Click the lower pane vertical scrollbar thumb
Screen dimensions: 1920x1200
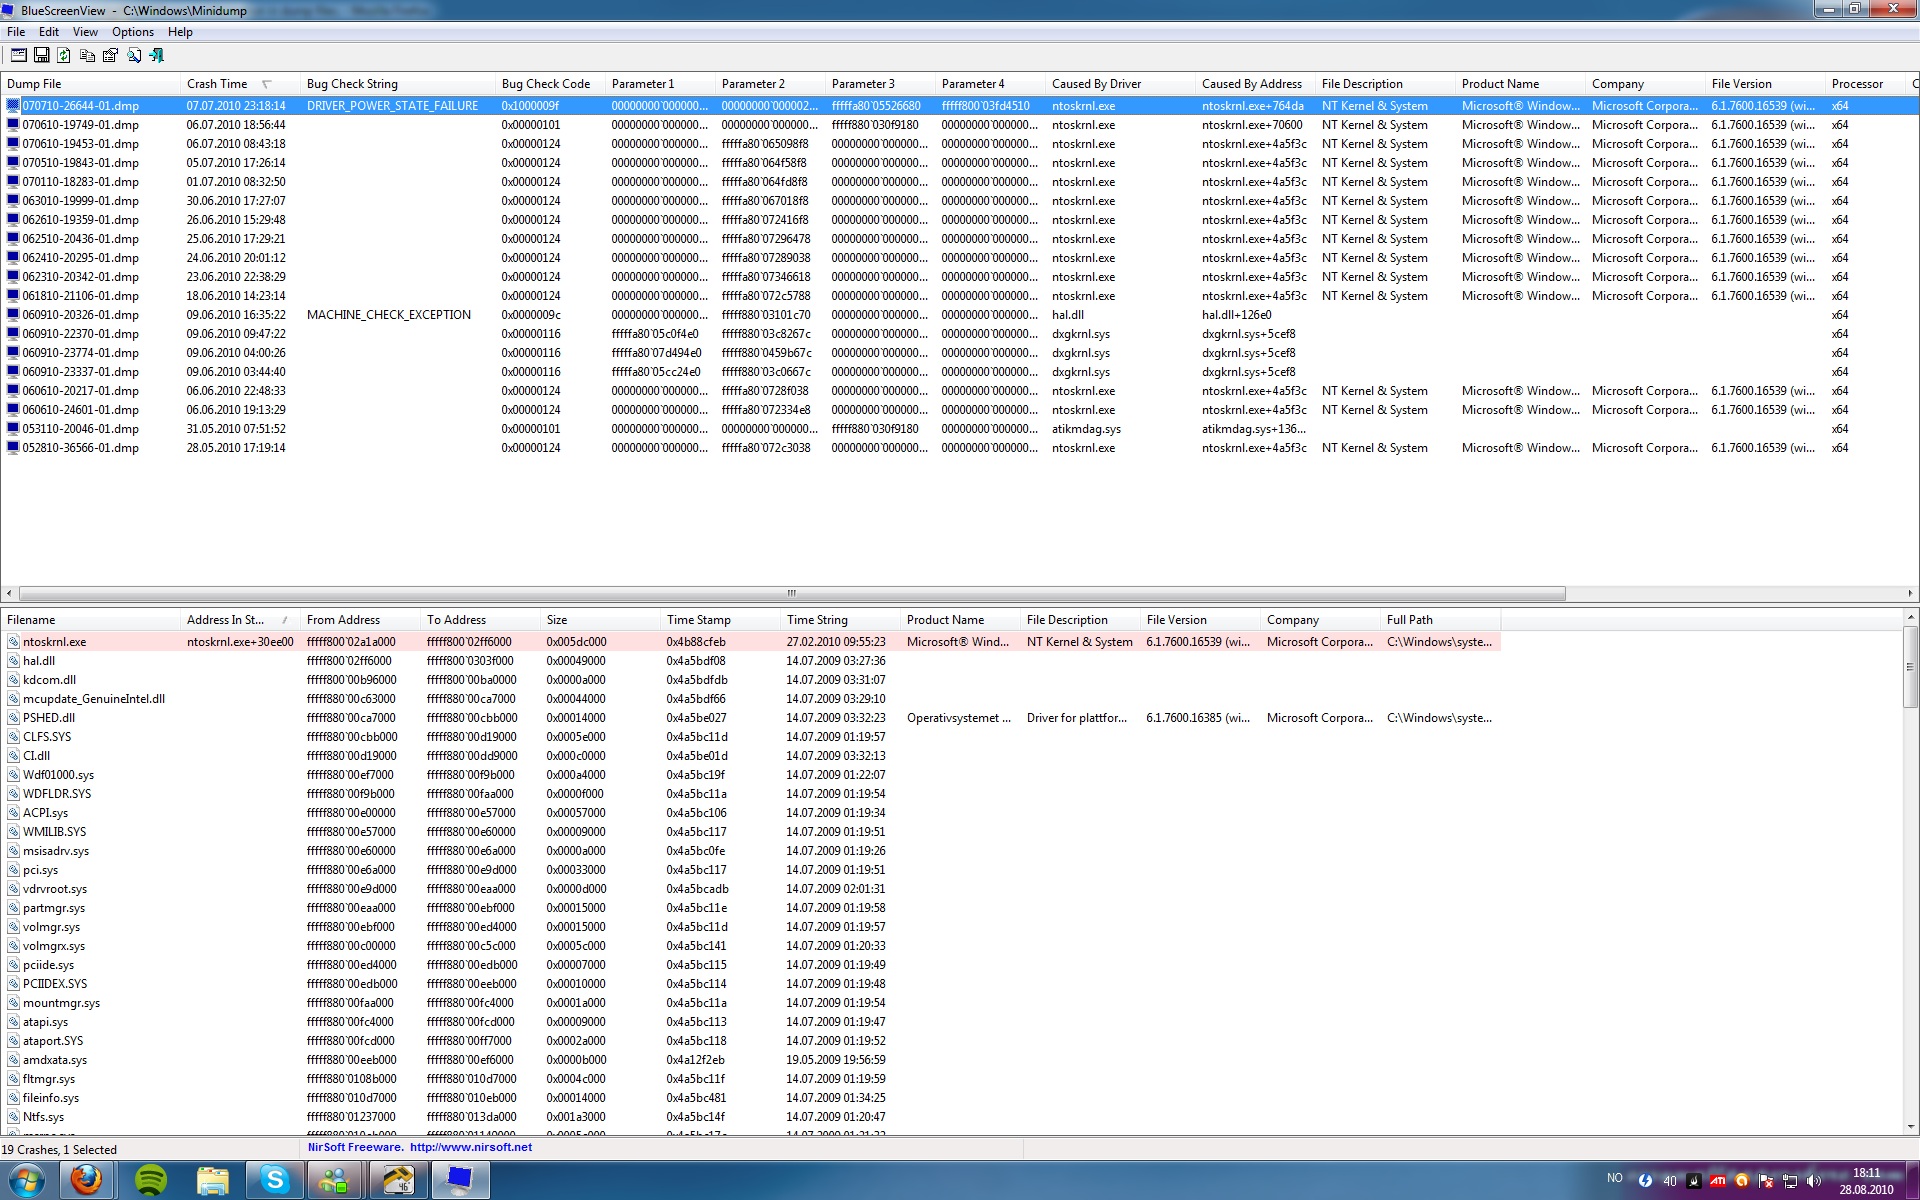point(1911,666)
